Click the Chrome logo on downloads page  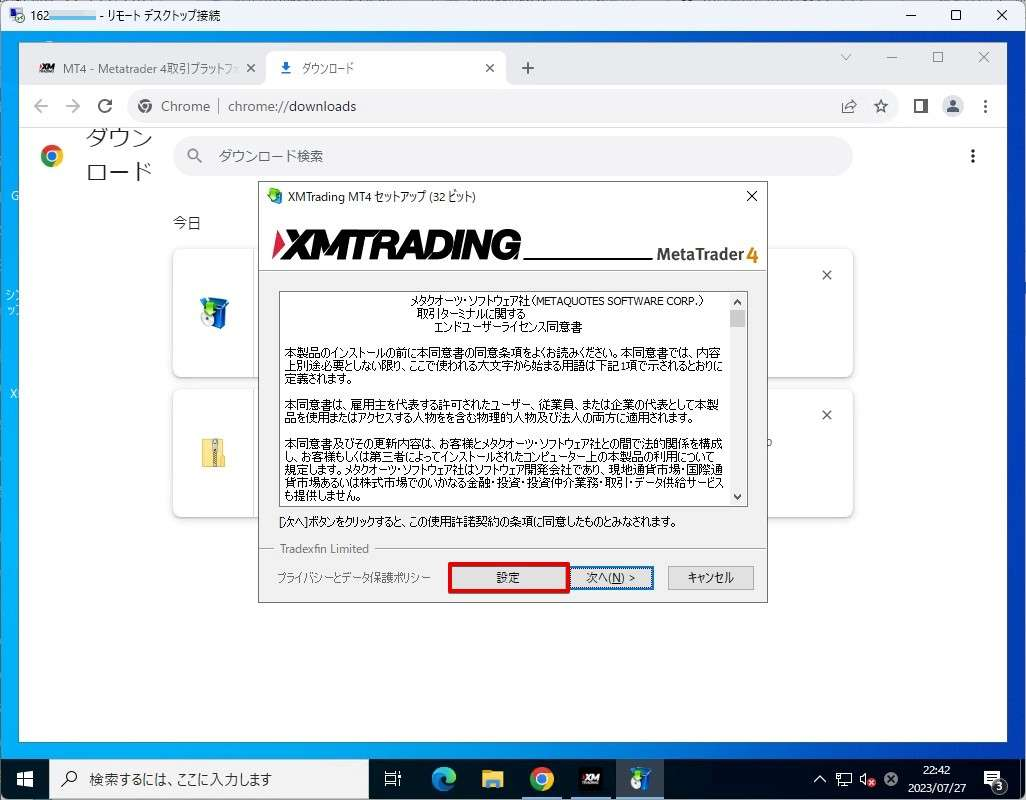52,156
